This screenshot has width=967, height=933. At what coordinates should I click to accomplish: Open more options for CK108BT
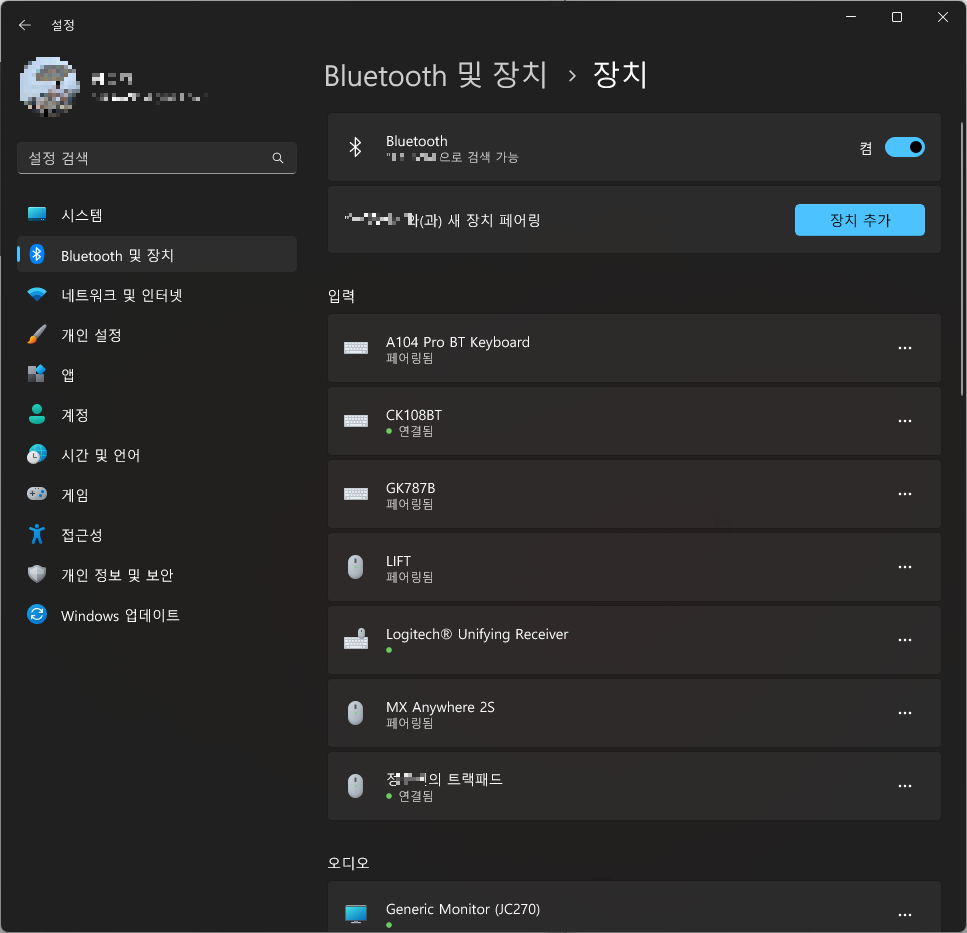click(x=904, y=421)
